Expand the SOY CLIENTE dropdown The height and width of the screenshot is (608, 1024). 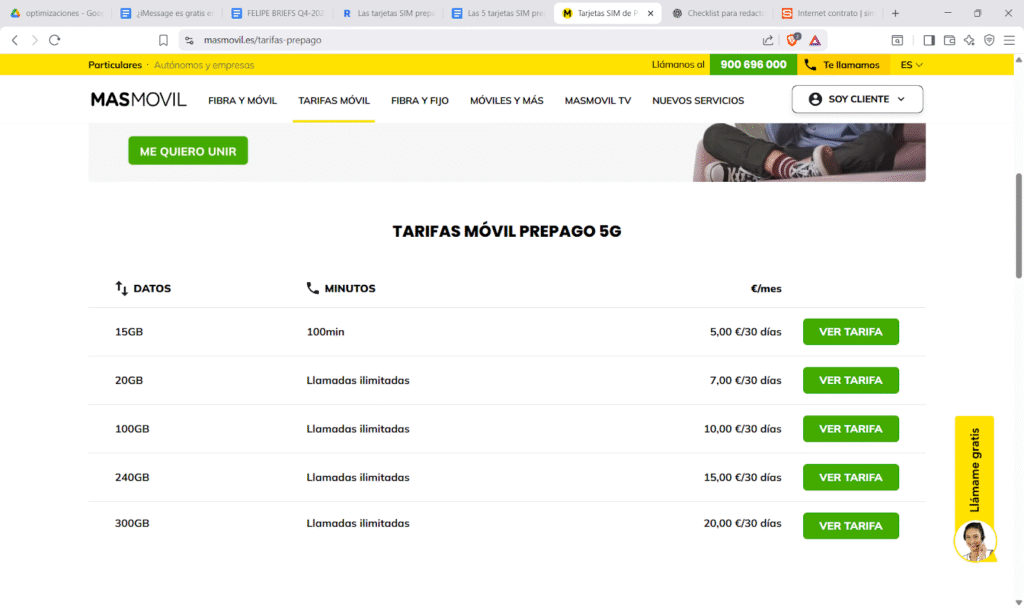point(857,99)
